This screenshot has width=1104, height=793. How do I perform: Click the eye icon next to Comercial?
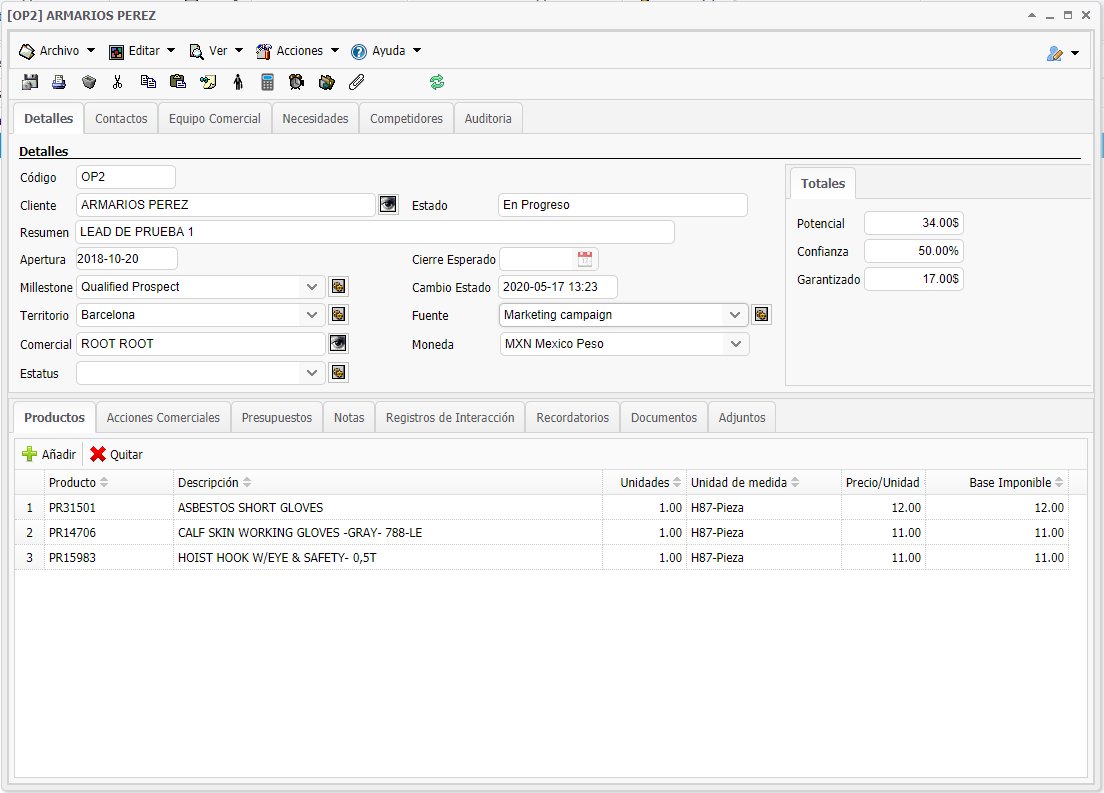(339, 343)
